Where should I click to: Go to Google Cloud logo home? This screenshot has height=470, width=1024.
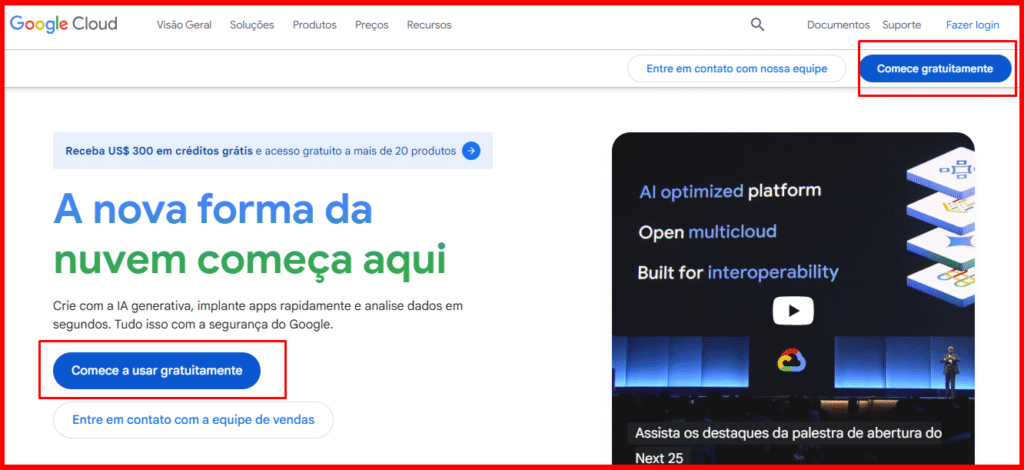(63, 24)
